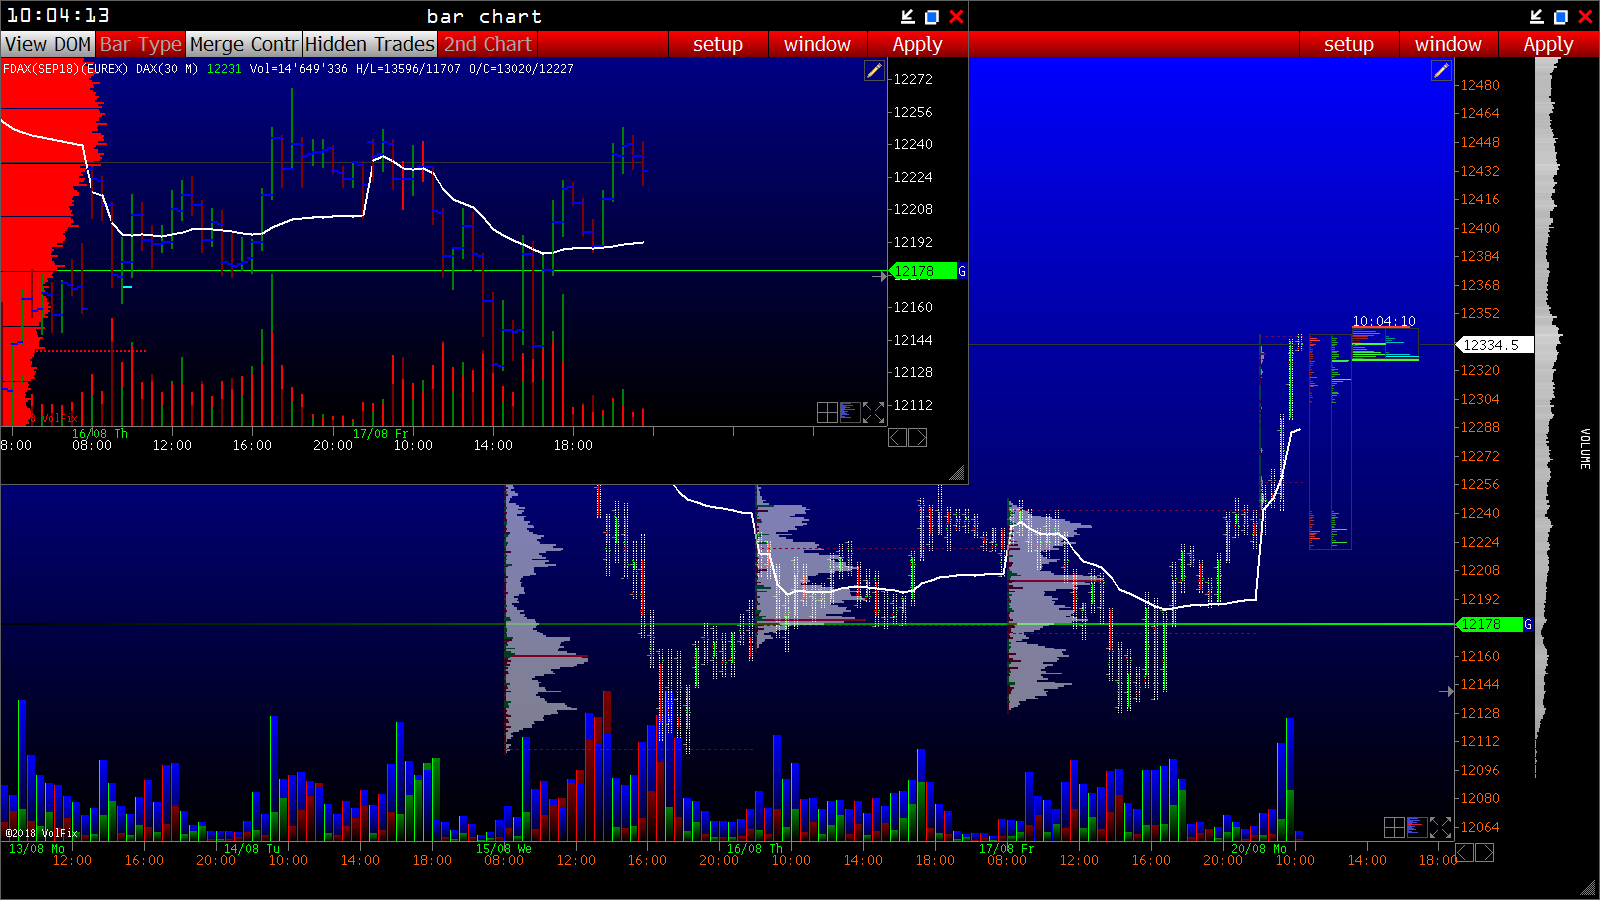Click the green 12231 last price value
1600x900 pixels.
[x=224, y=69]
